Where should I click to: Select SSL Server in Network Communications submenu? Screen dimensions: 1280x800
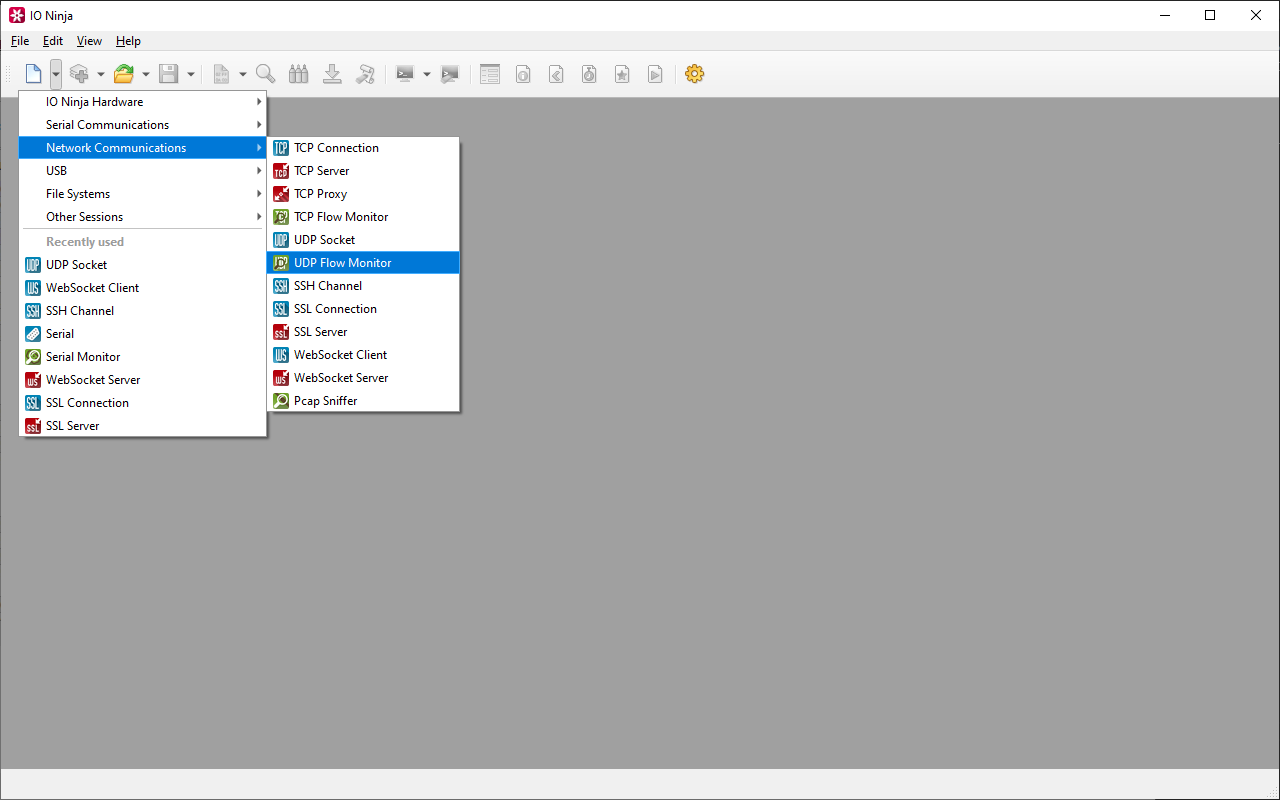(x=363, y=332)
